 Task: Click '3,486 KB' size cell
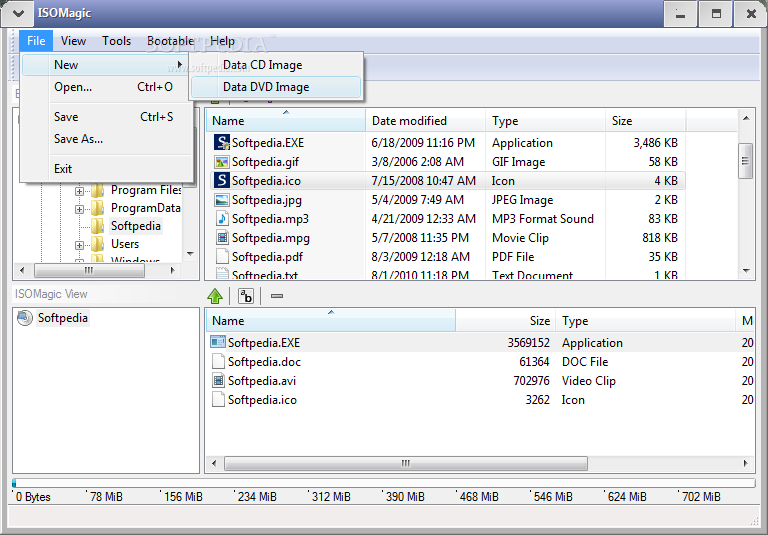(x=655, y=143)
